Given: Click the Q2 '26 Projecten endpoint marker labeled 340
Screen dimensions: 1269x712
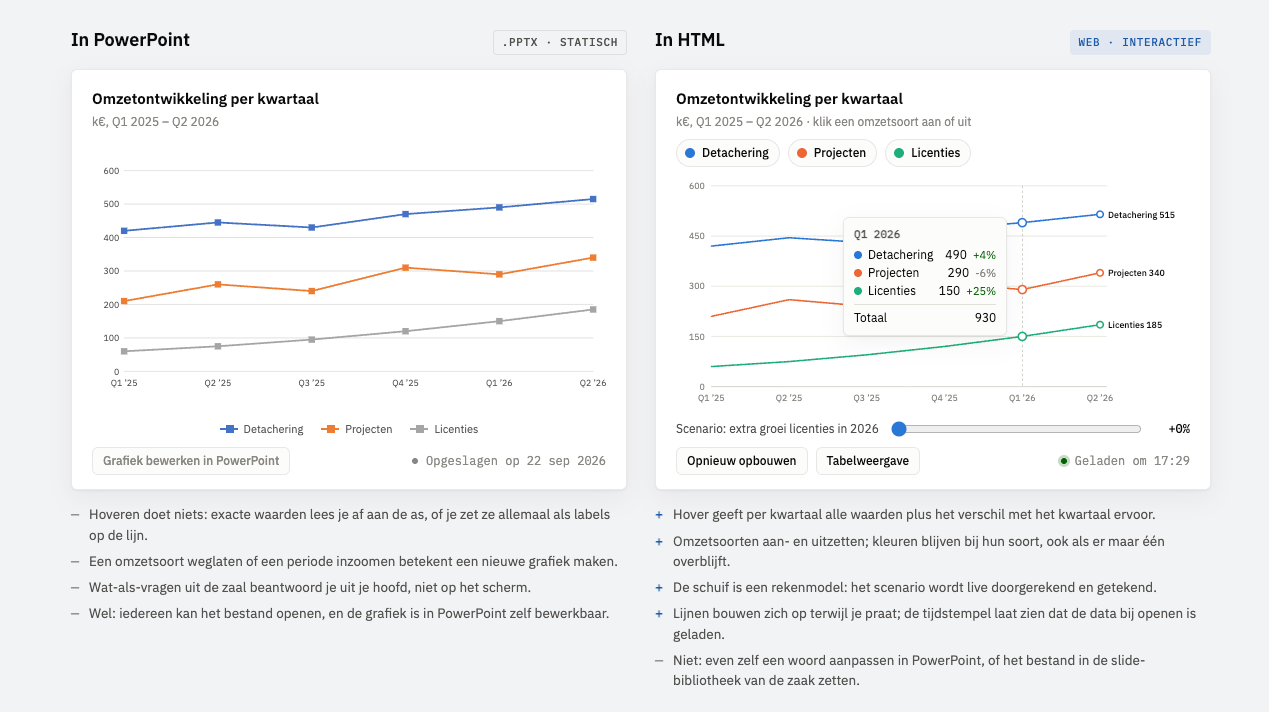Looking at the screenshot, I should pyautogui.click(x=1100, y=273).
